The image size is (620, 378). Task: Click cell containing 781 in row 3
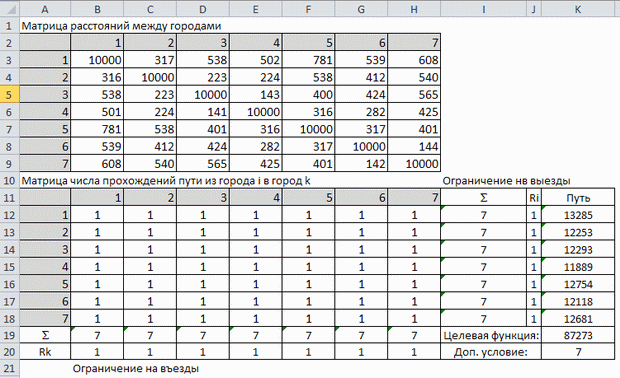pos(308,60)
